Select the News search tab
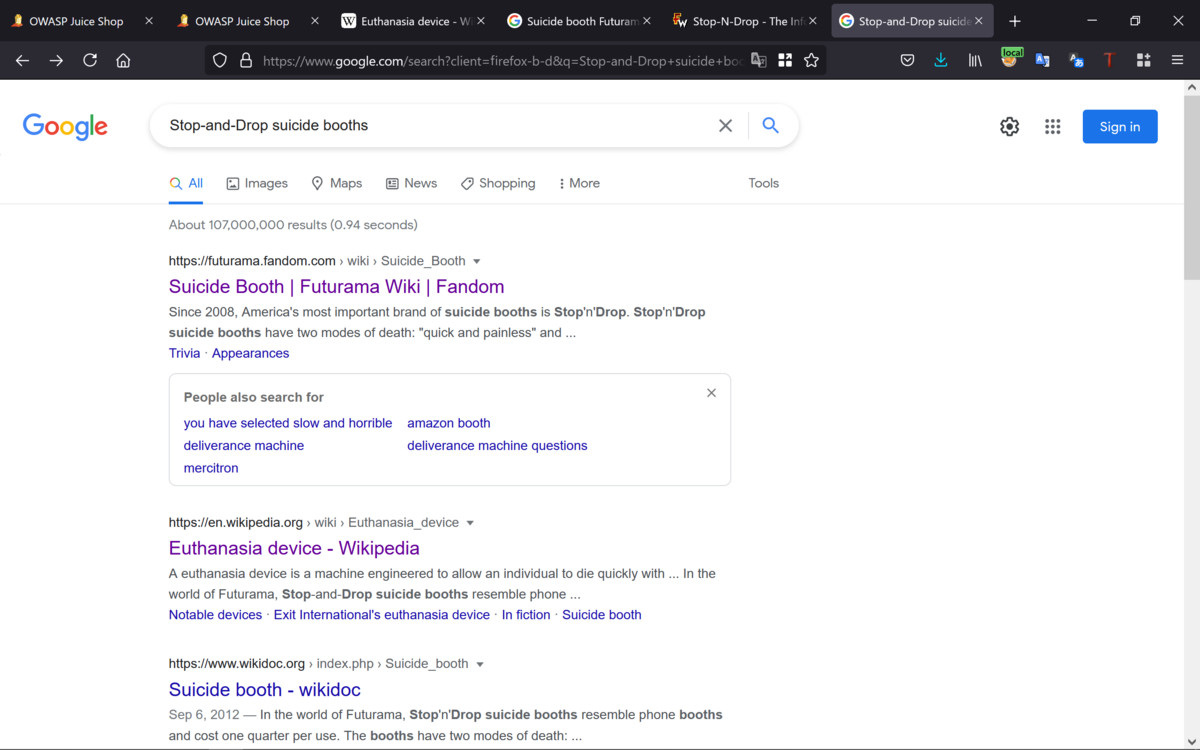 411,183
